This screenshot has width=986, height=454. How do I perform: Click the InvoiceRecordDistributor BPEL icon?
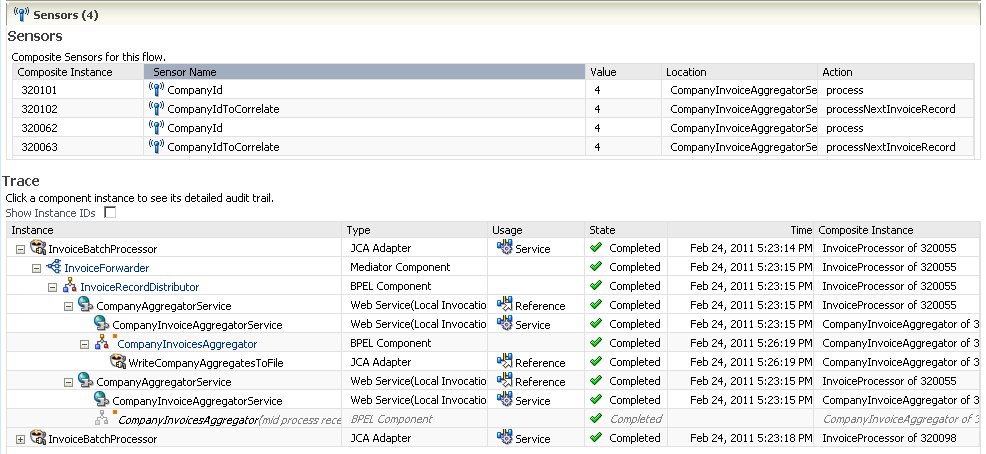tap(70, 287)
